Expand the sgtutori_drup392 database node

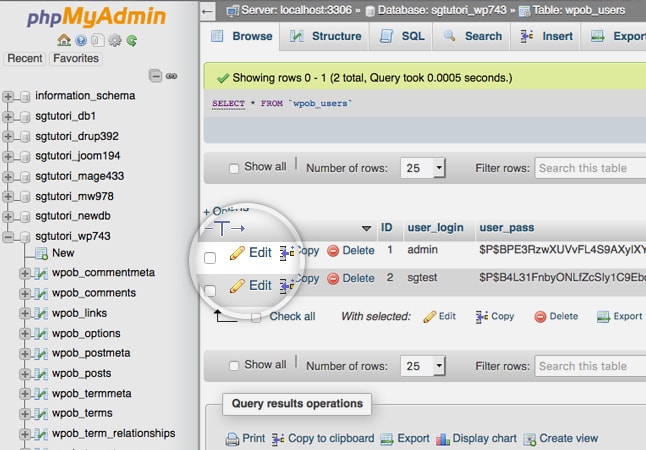pos(7,136)
